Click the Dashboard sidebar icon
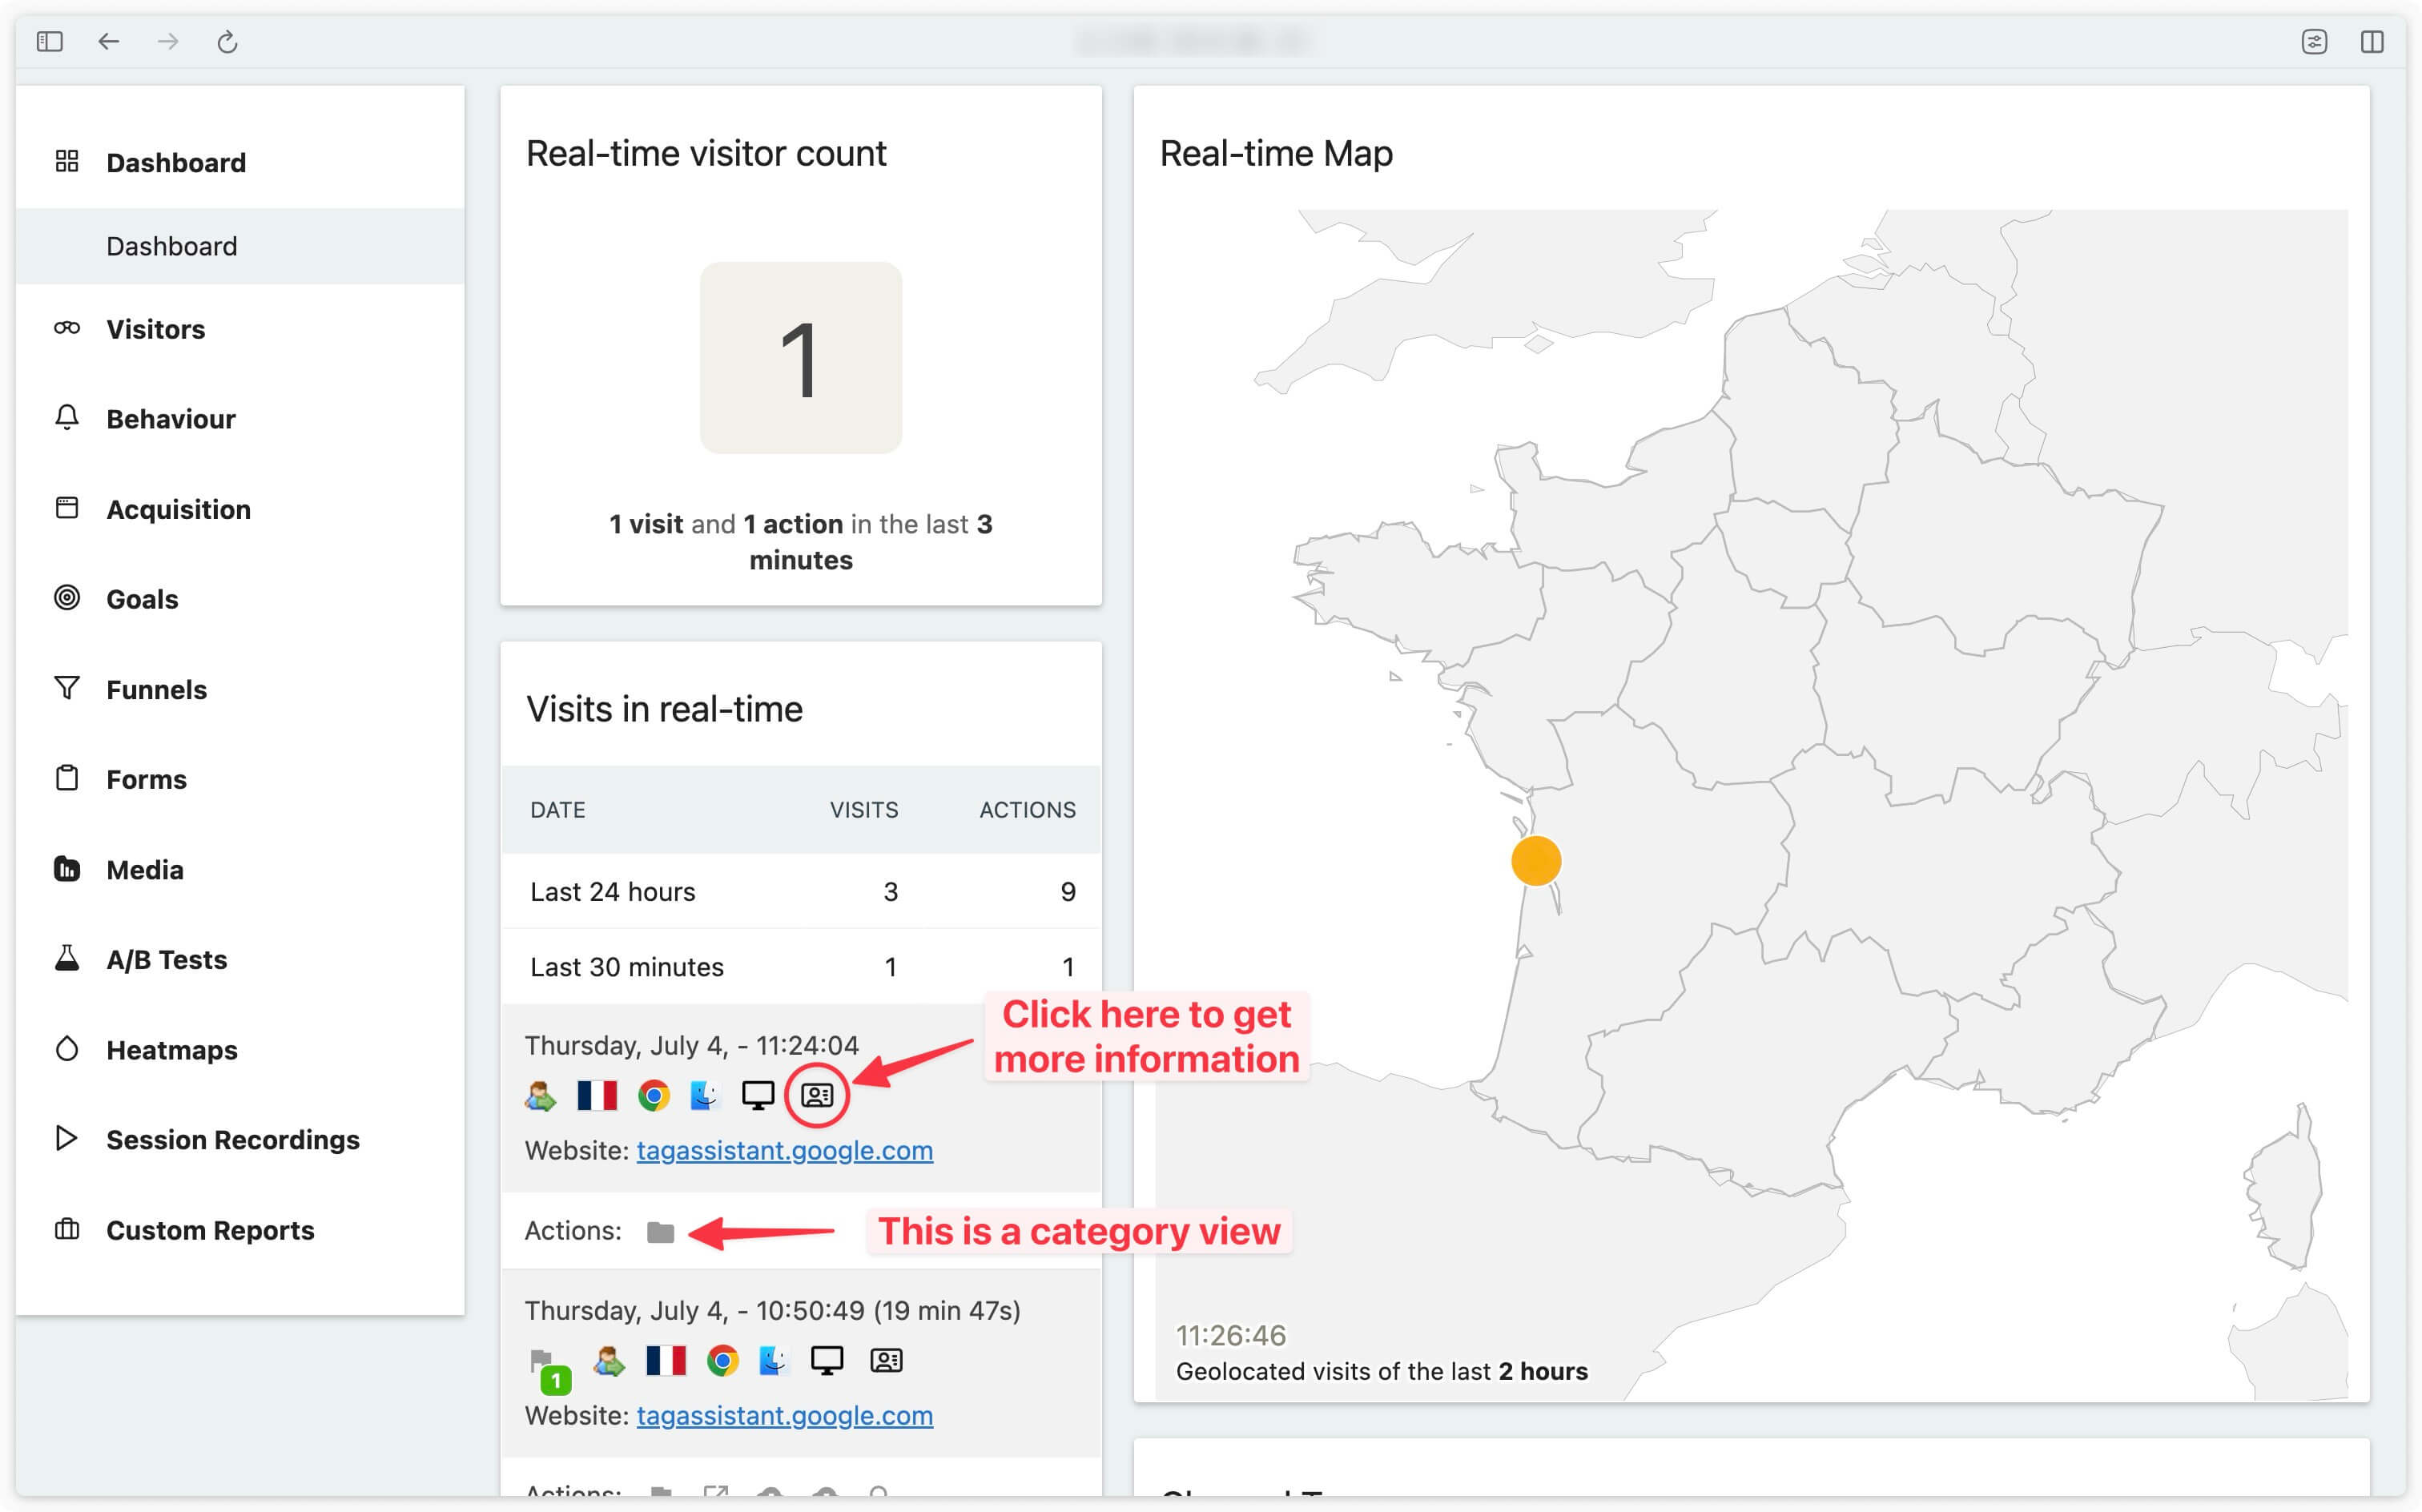Image resolution: width=2422 pixels, height=1512 pixels. (64, 162)
